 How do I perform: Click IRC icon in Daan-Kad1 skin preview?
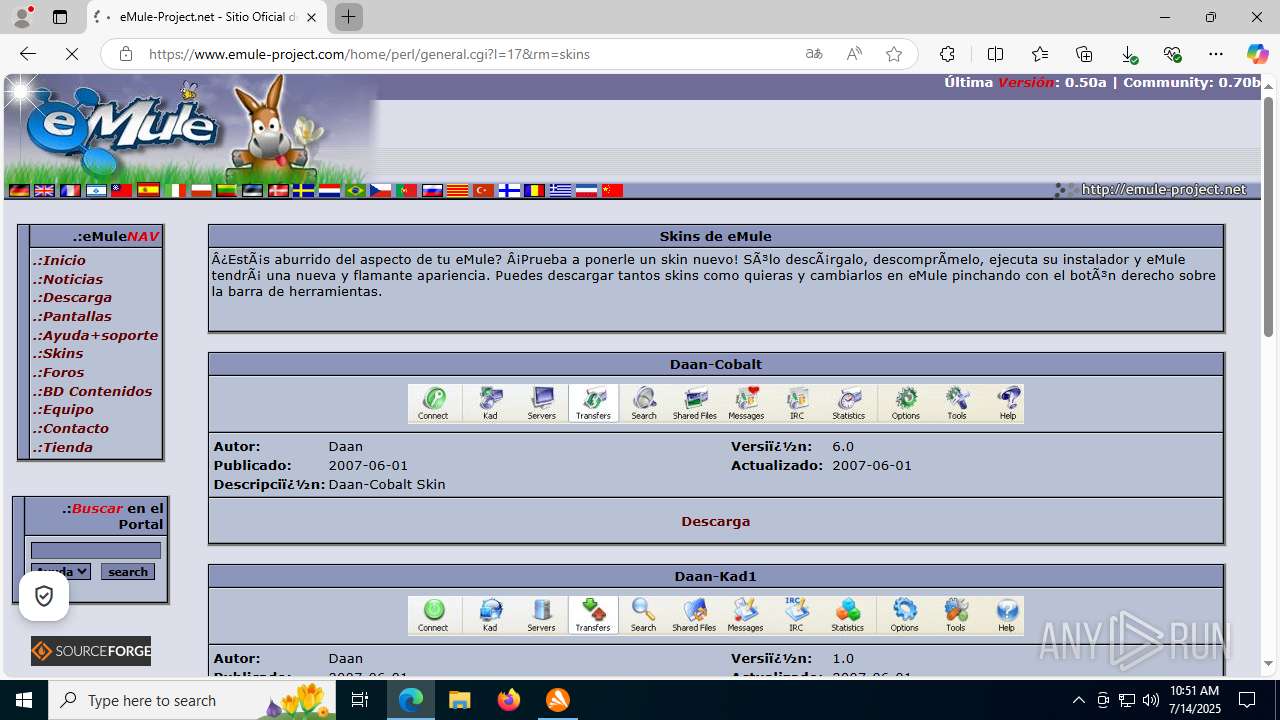point(796,615)
